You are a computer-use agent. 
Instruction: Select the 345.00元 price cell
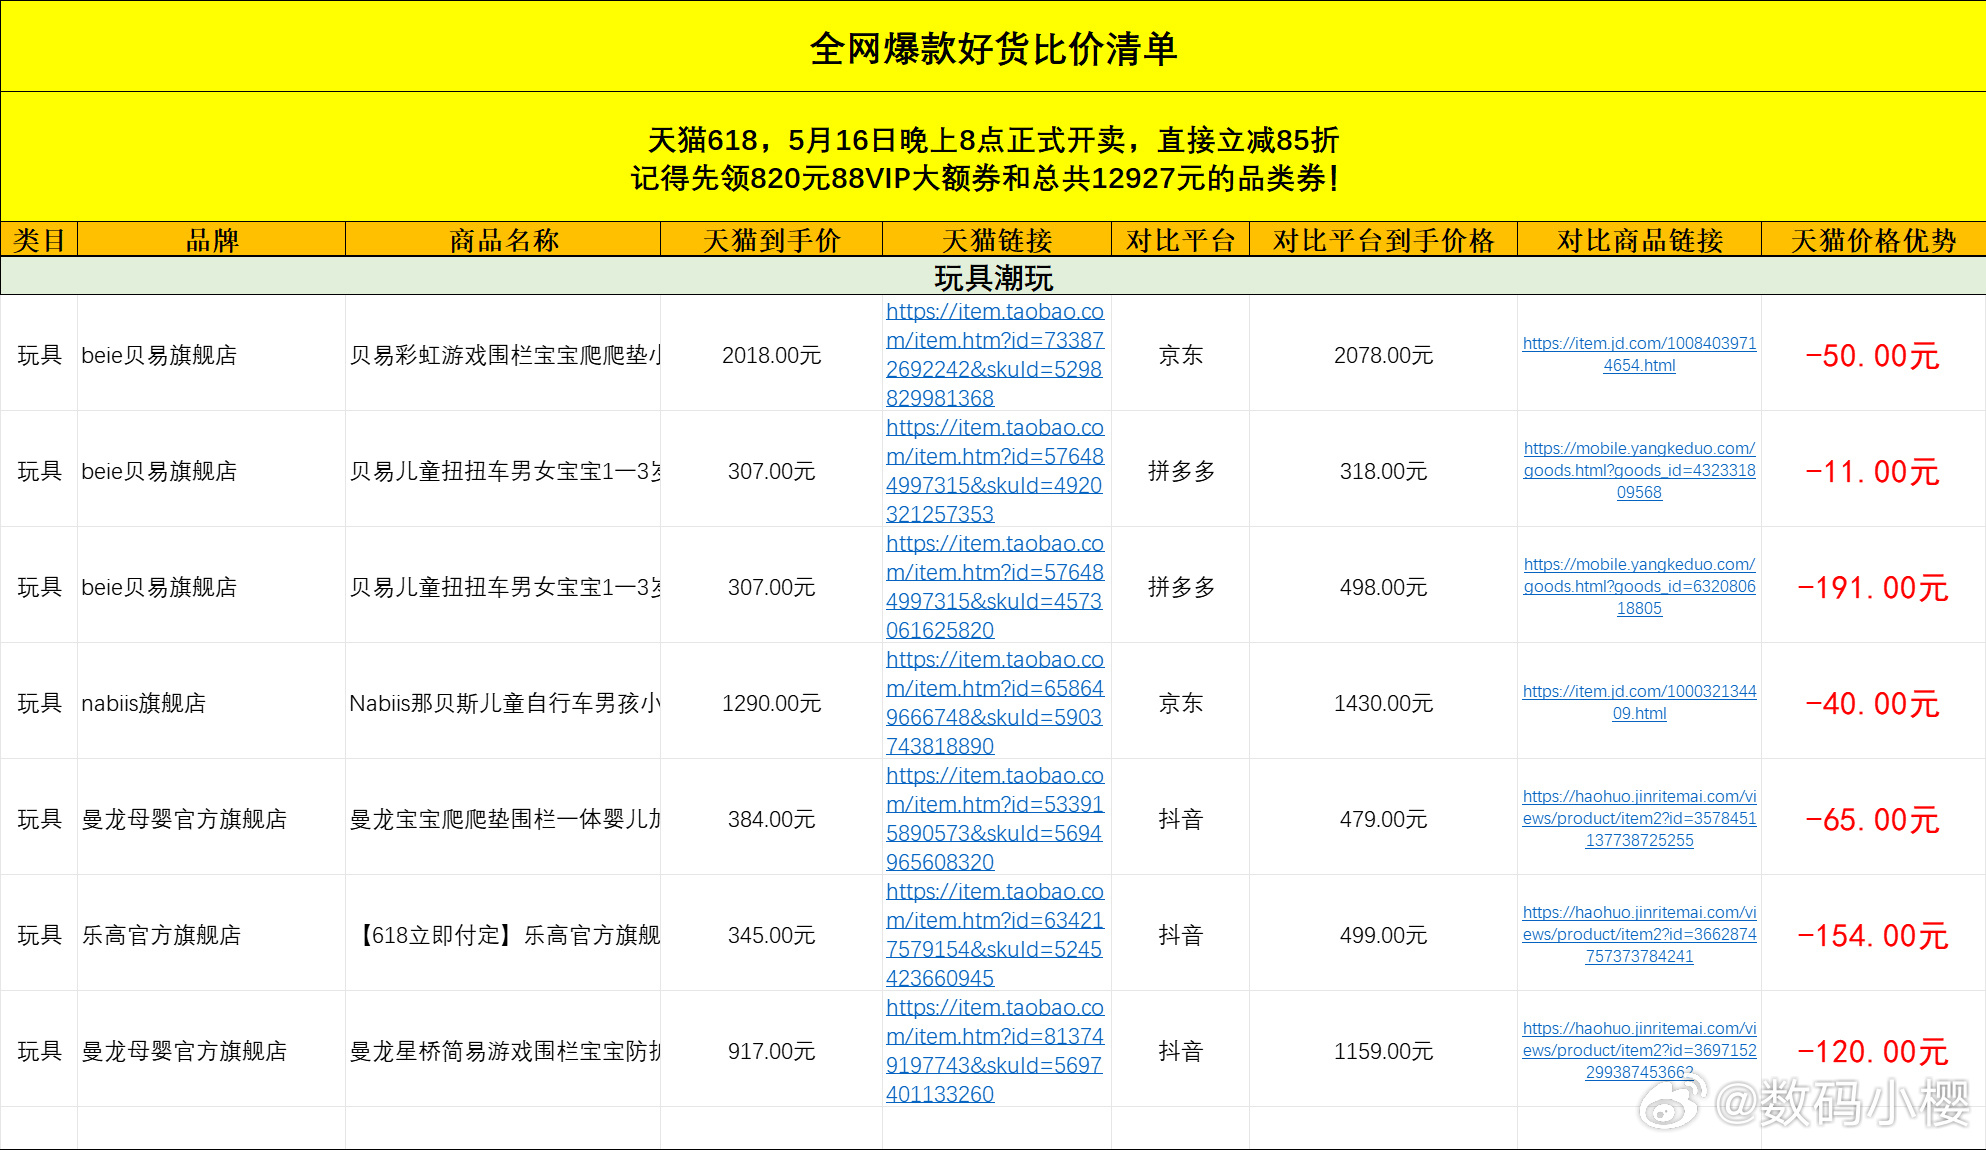771,935
